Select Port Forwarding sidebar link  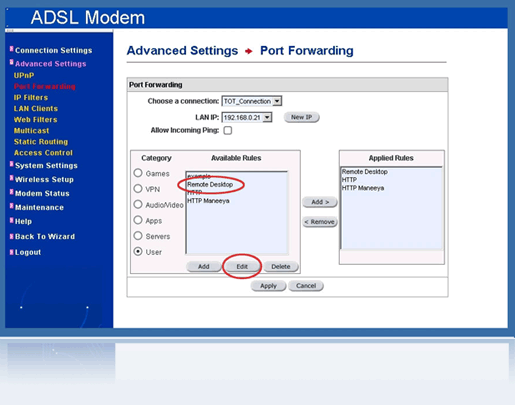(x=45, y=86)
